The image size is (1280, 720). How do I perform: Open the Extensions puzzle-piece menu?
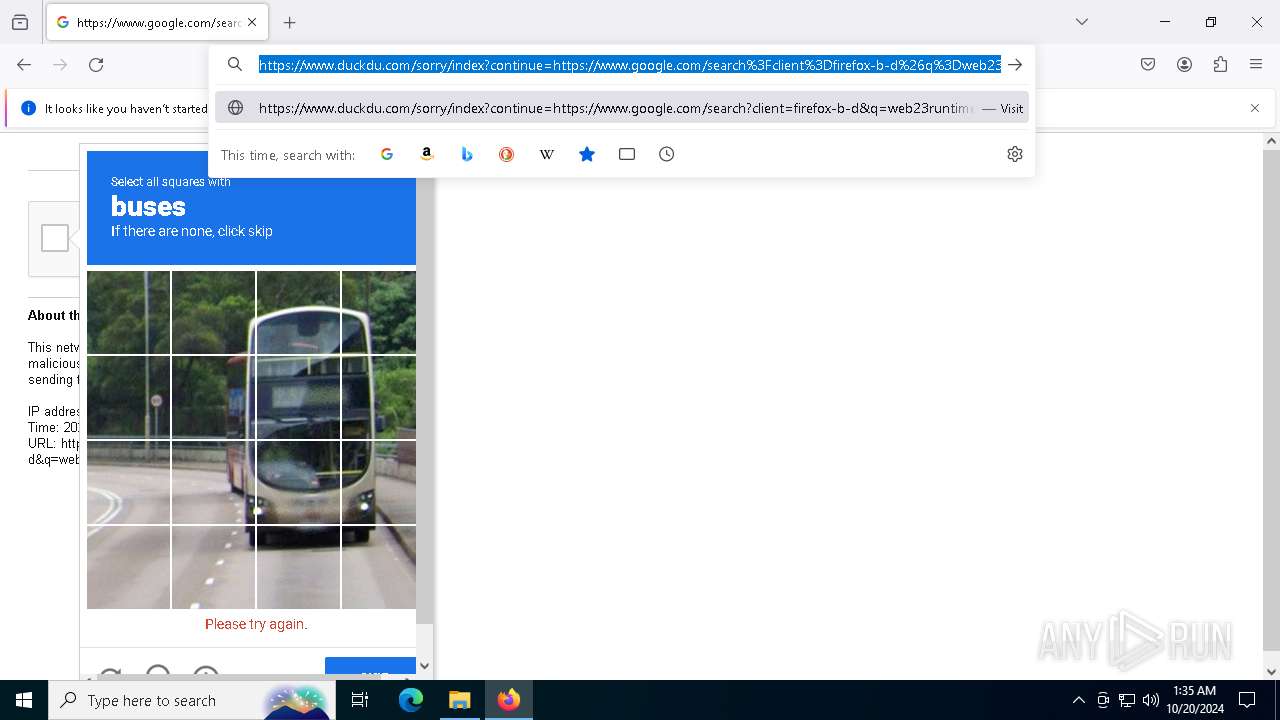(1220, 65)
